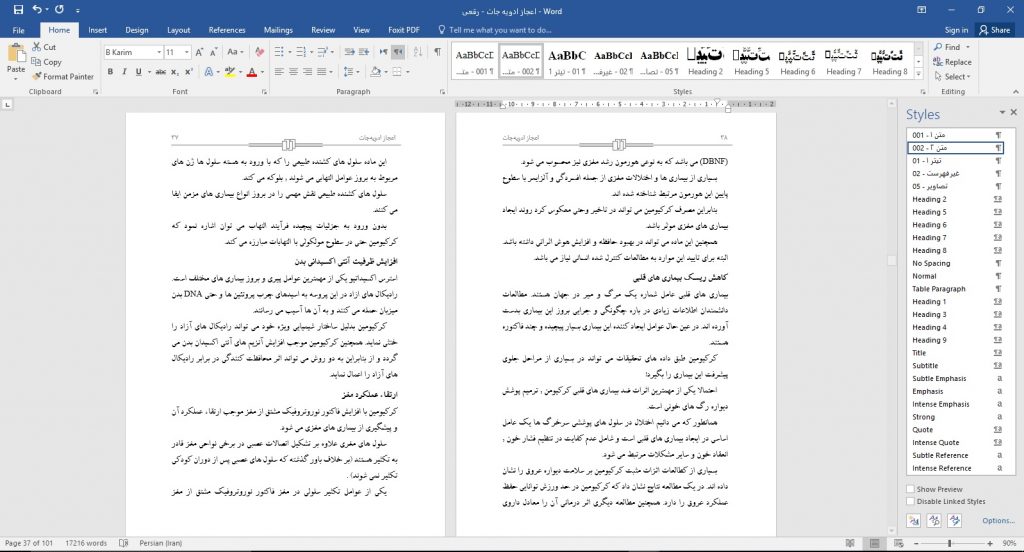The image size is (1024, 552).
Task: Open Style Inspector icon in Styles pane
Action: (934, 521)
